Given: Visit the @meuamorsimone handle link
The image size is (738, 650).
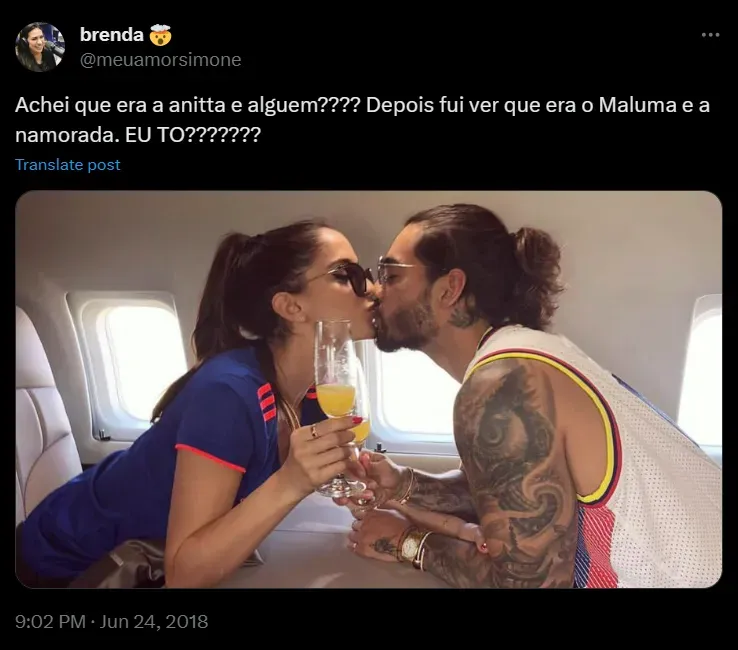Looking at the screenshot, I should click(160, 60).
